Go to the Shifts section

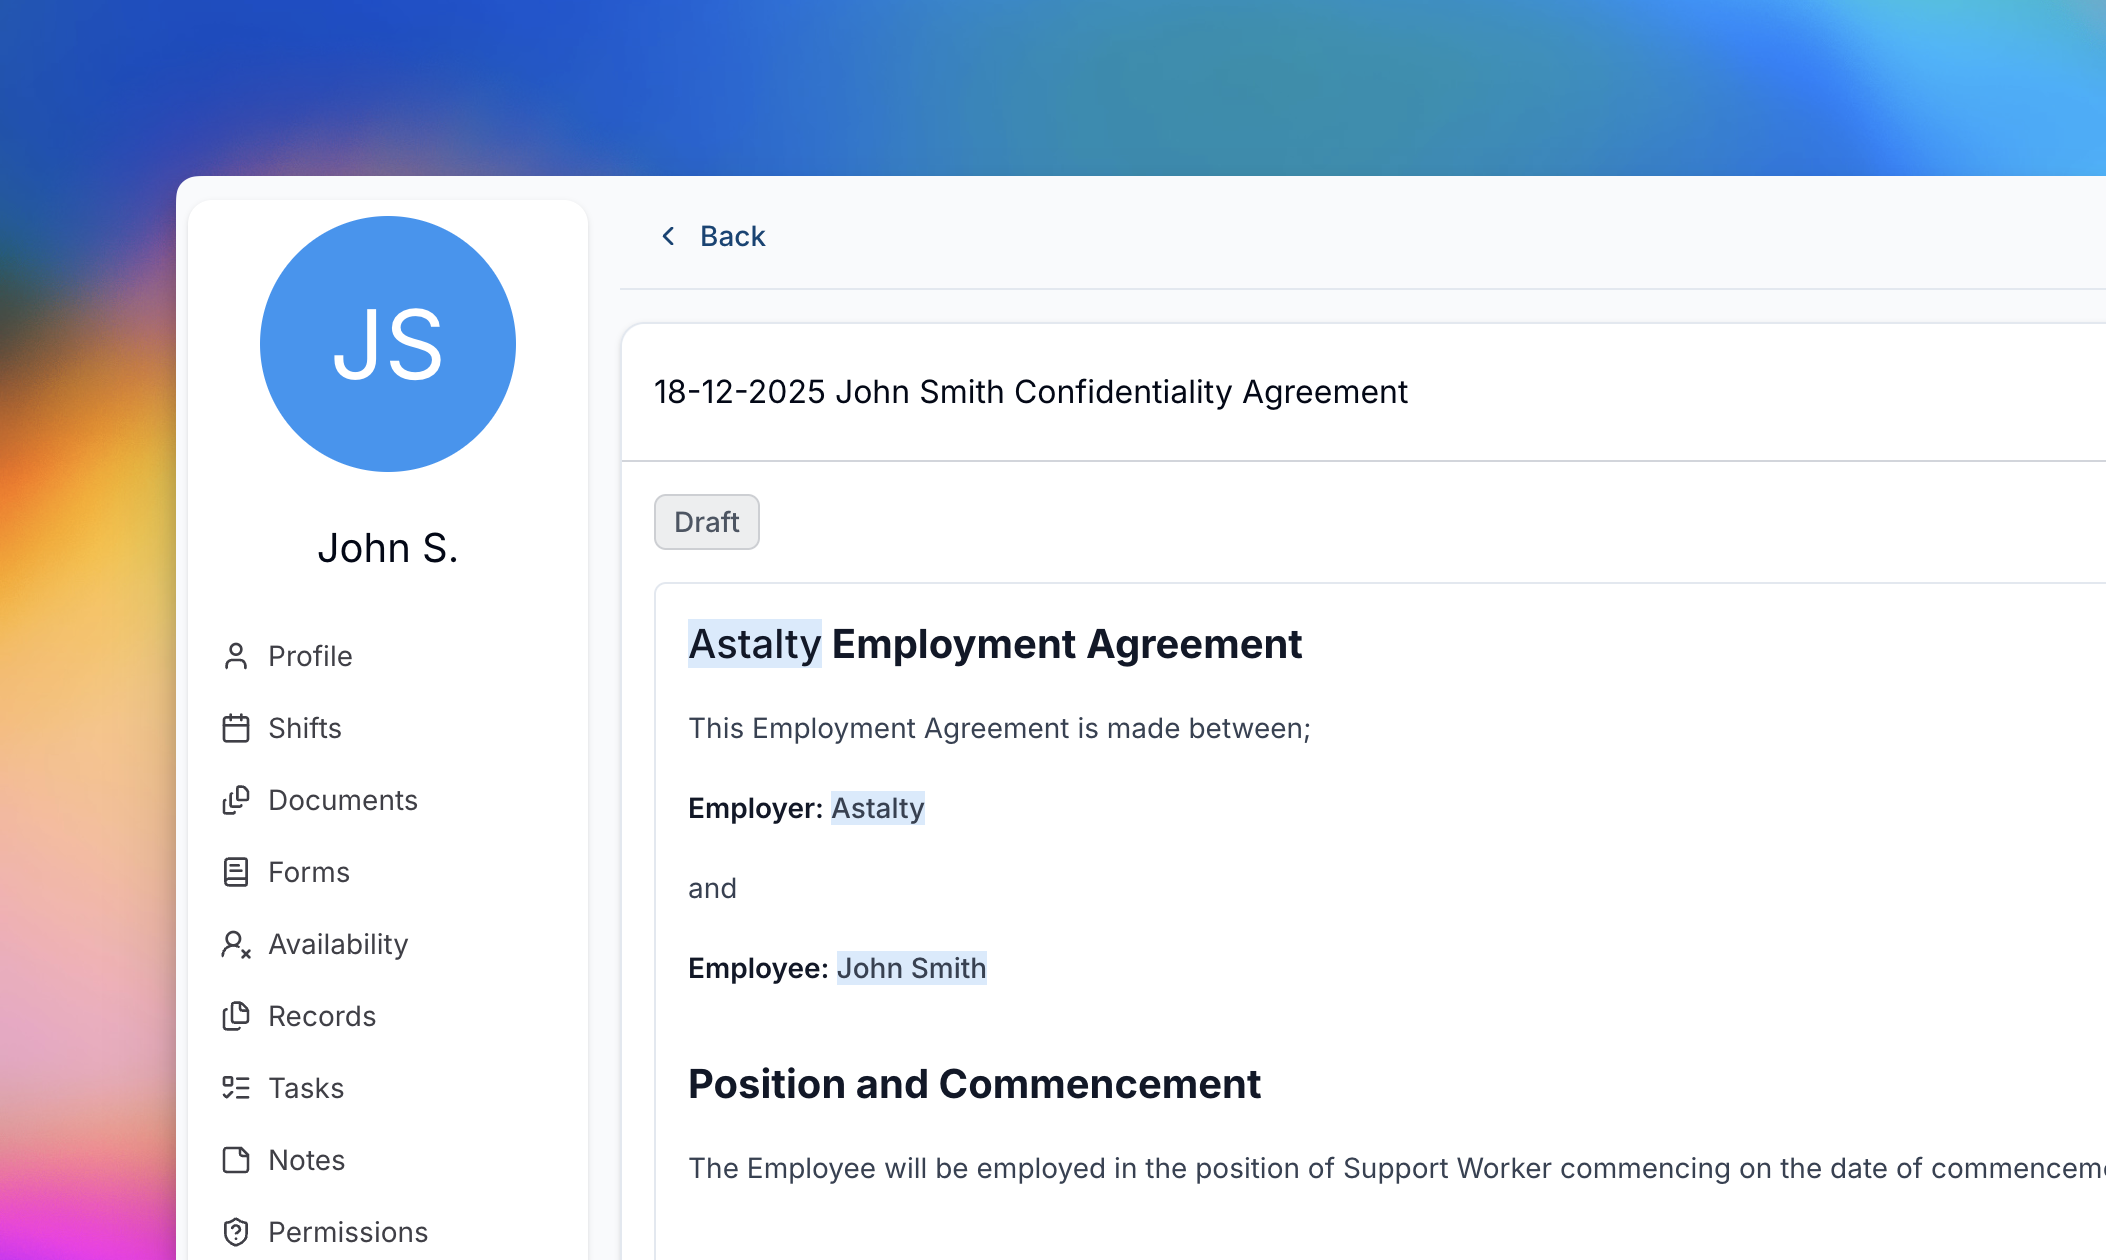pos(305,728)
